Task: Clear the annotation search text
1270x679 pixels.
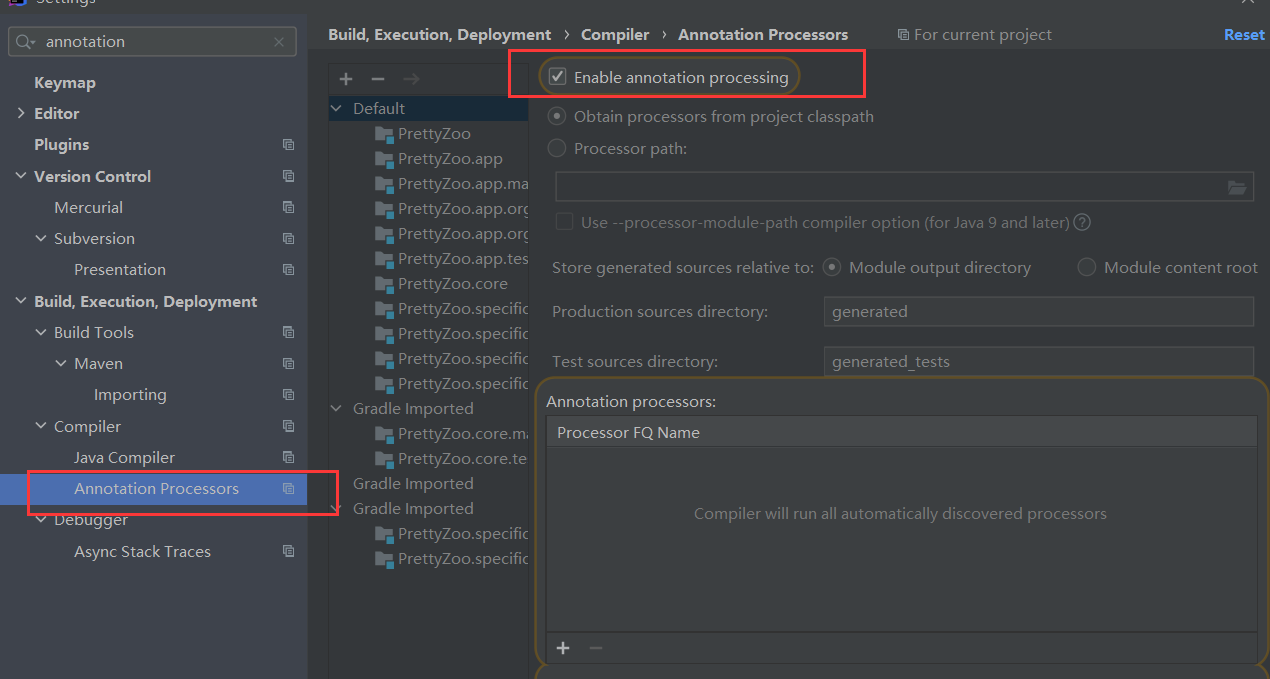Action: (x=279, y=42)
